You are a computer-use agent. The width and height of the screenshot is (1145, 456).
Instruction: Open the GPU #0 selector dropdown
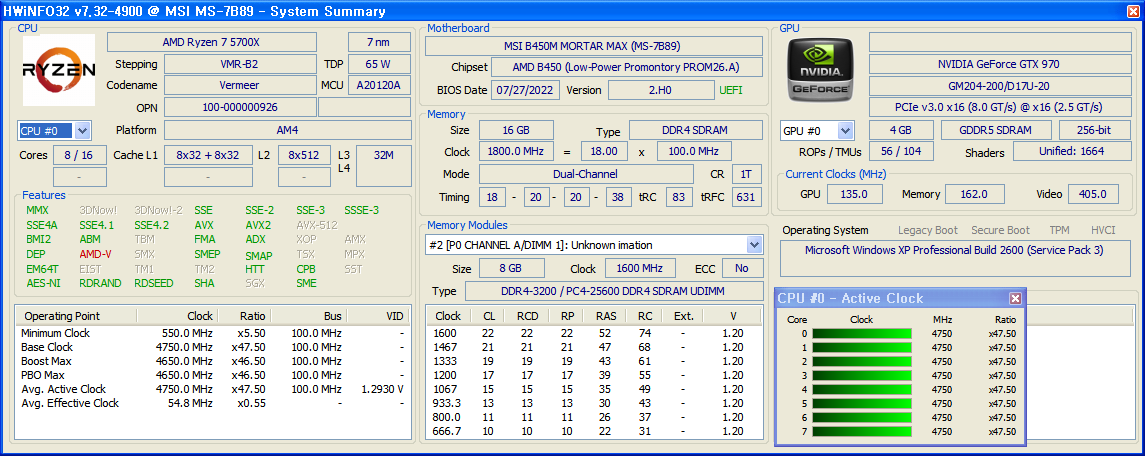click(845, 131)
